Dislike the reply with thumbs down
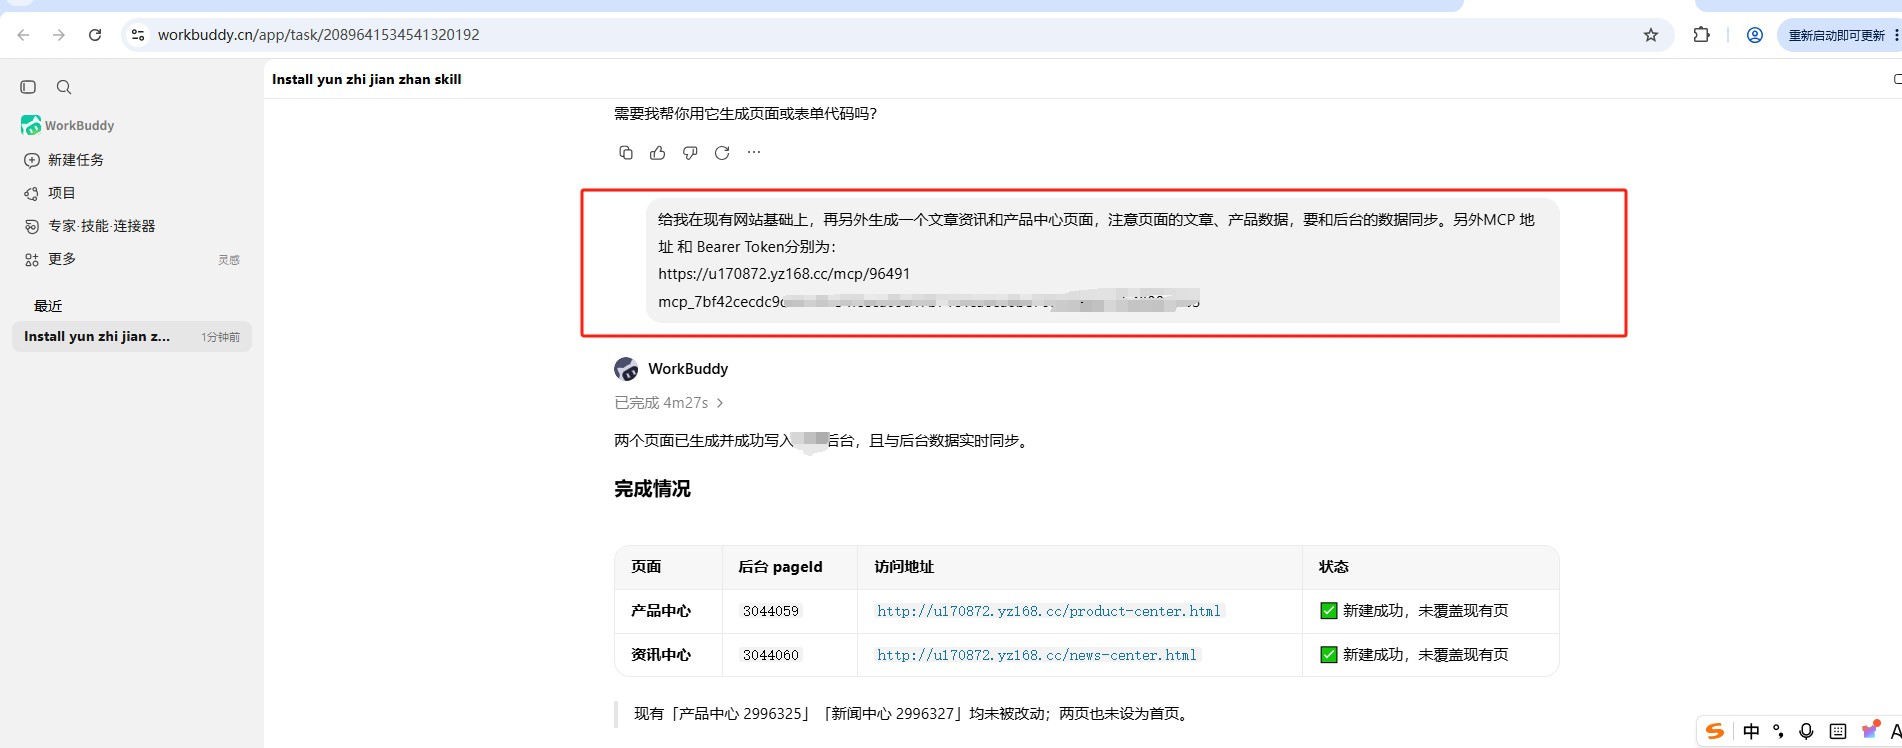Viewport: 1902px width, 748px height. [x=690, y=153]
